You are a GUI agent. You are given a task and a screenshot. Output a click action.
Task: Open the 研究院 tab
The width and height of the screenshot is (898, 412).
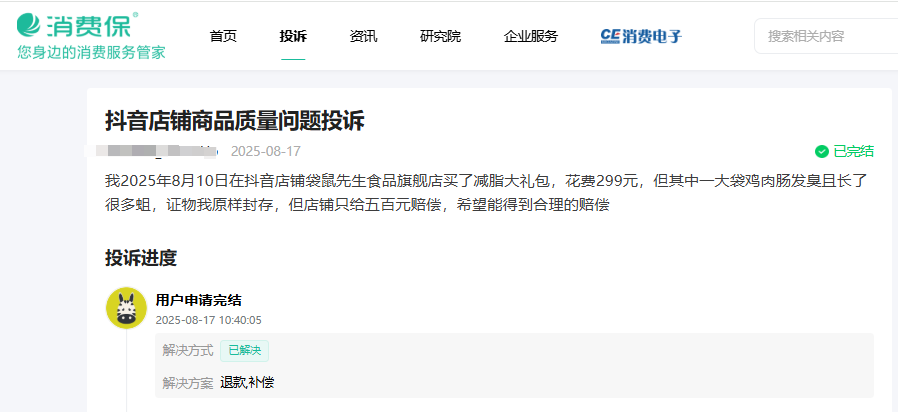point(440,37)
